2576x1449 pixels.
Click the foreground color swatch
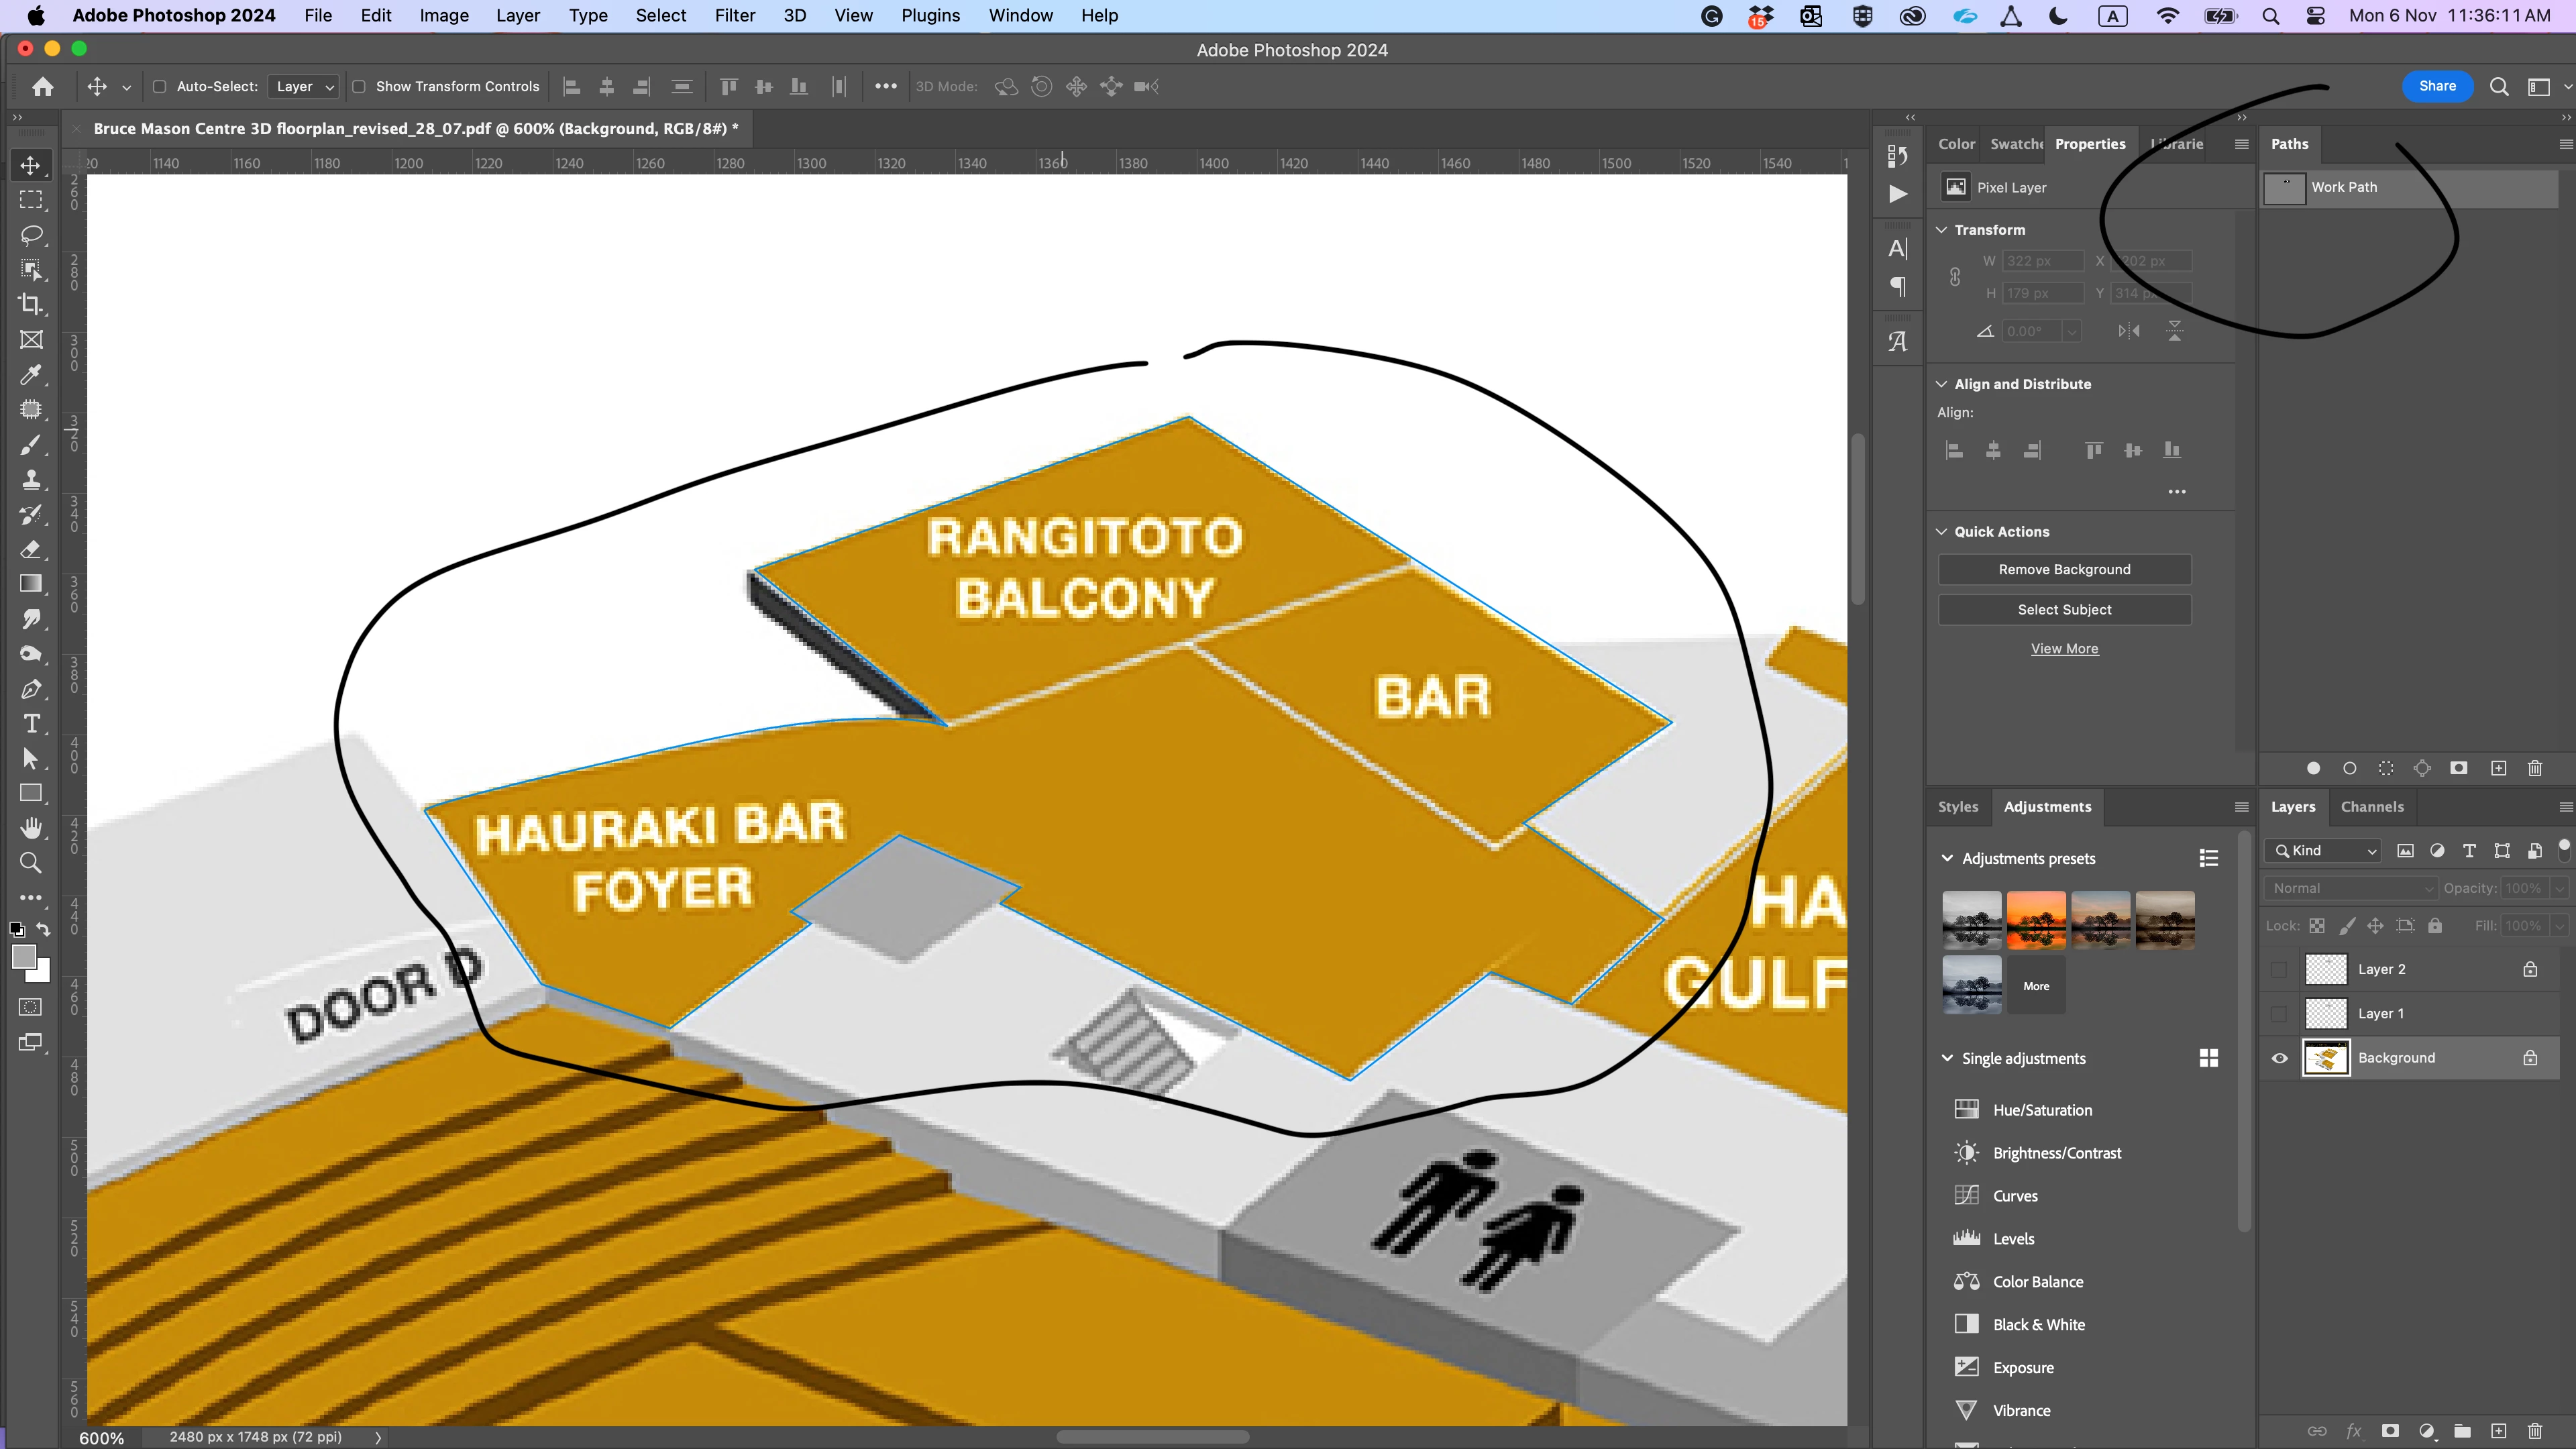[x=24, y=957]
